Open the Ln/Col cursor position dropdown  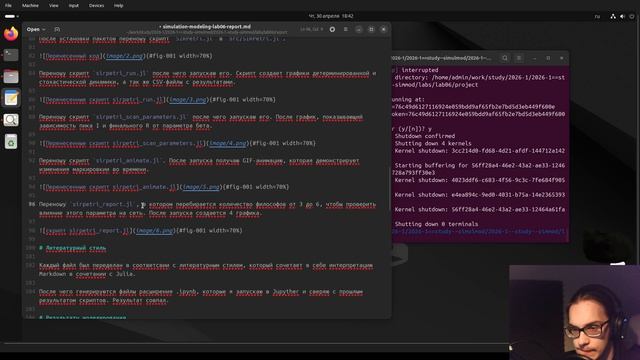point(311,29)
